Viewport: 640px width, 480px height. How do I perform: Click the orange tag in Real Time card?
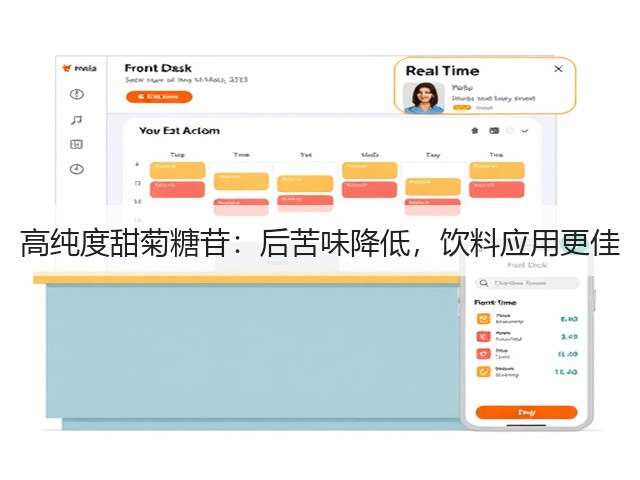pos(462,108)
